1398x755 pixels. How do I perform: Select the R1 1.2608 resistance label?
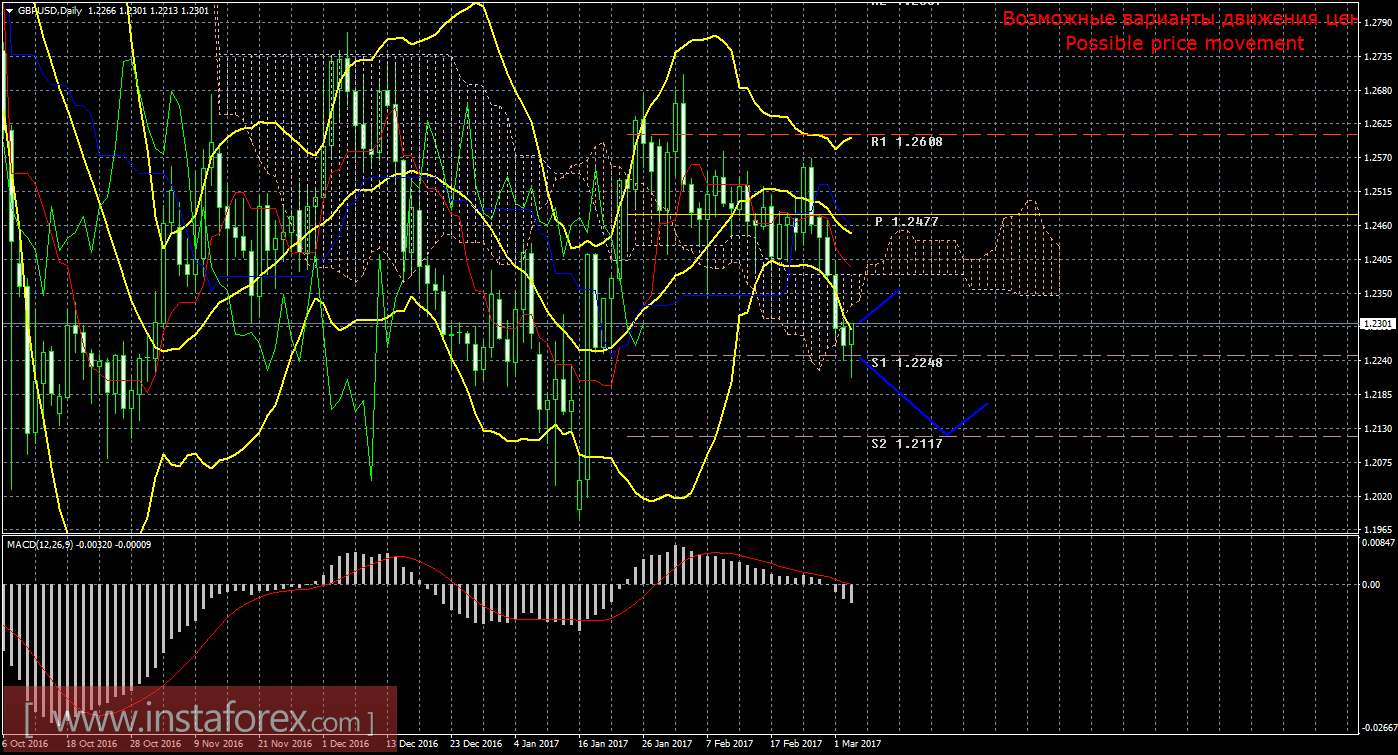tap(906, 142)
